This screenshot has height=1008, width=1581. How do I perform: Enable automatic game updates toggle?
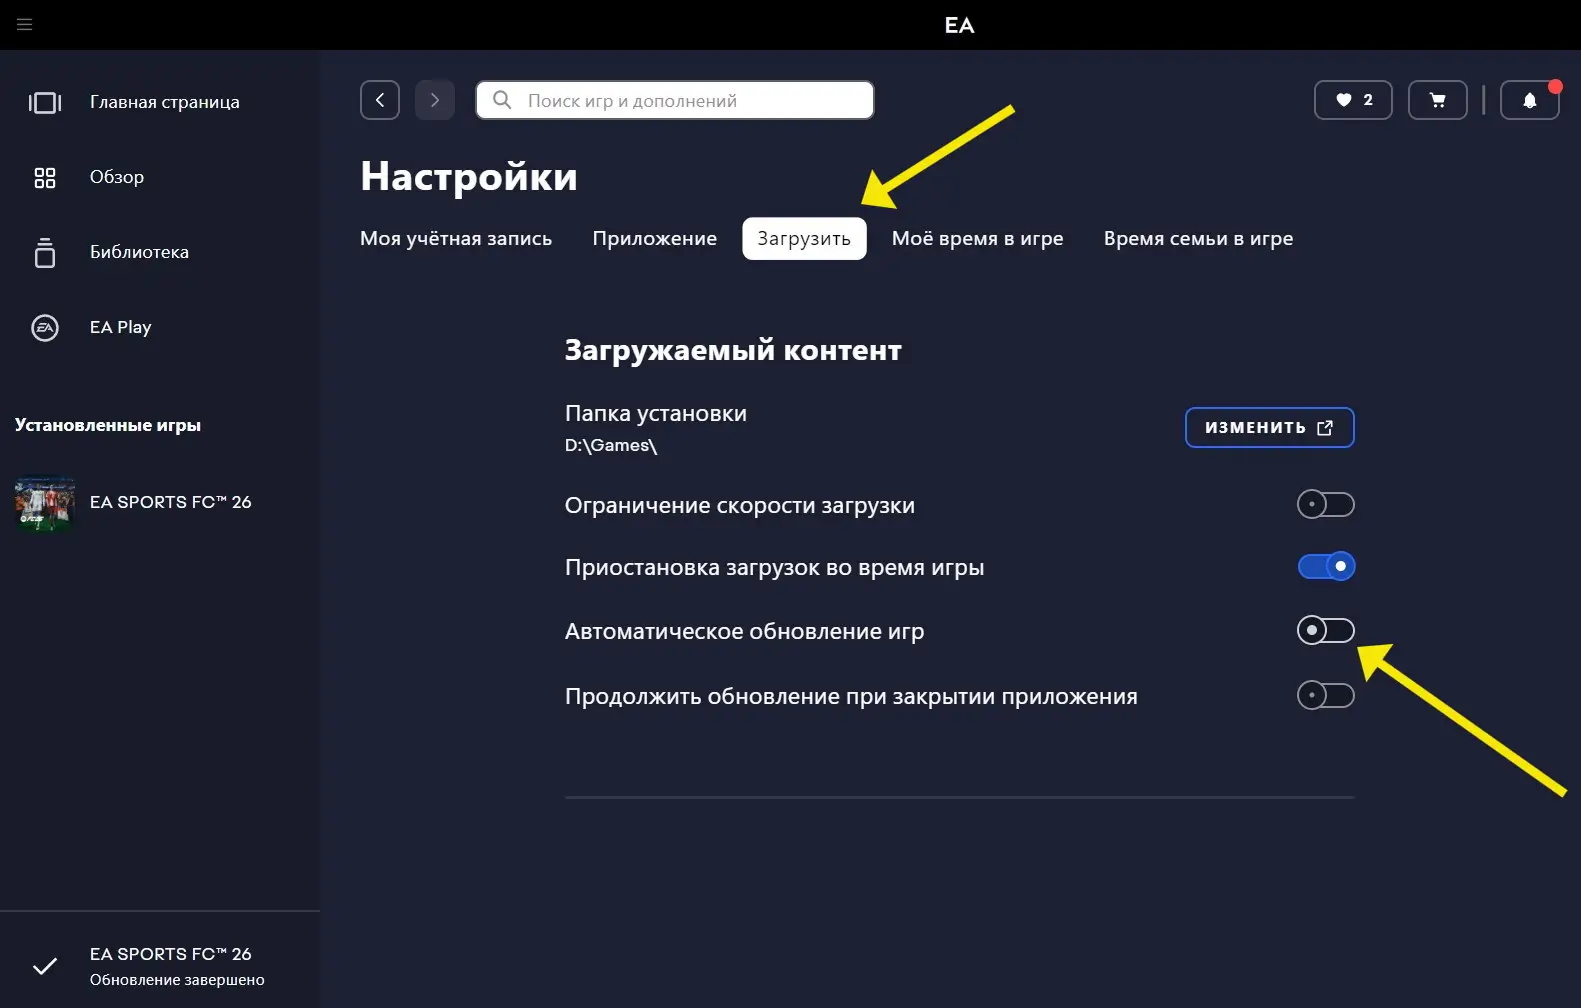pyautogui.click(x=1326, y=630)
